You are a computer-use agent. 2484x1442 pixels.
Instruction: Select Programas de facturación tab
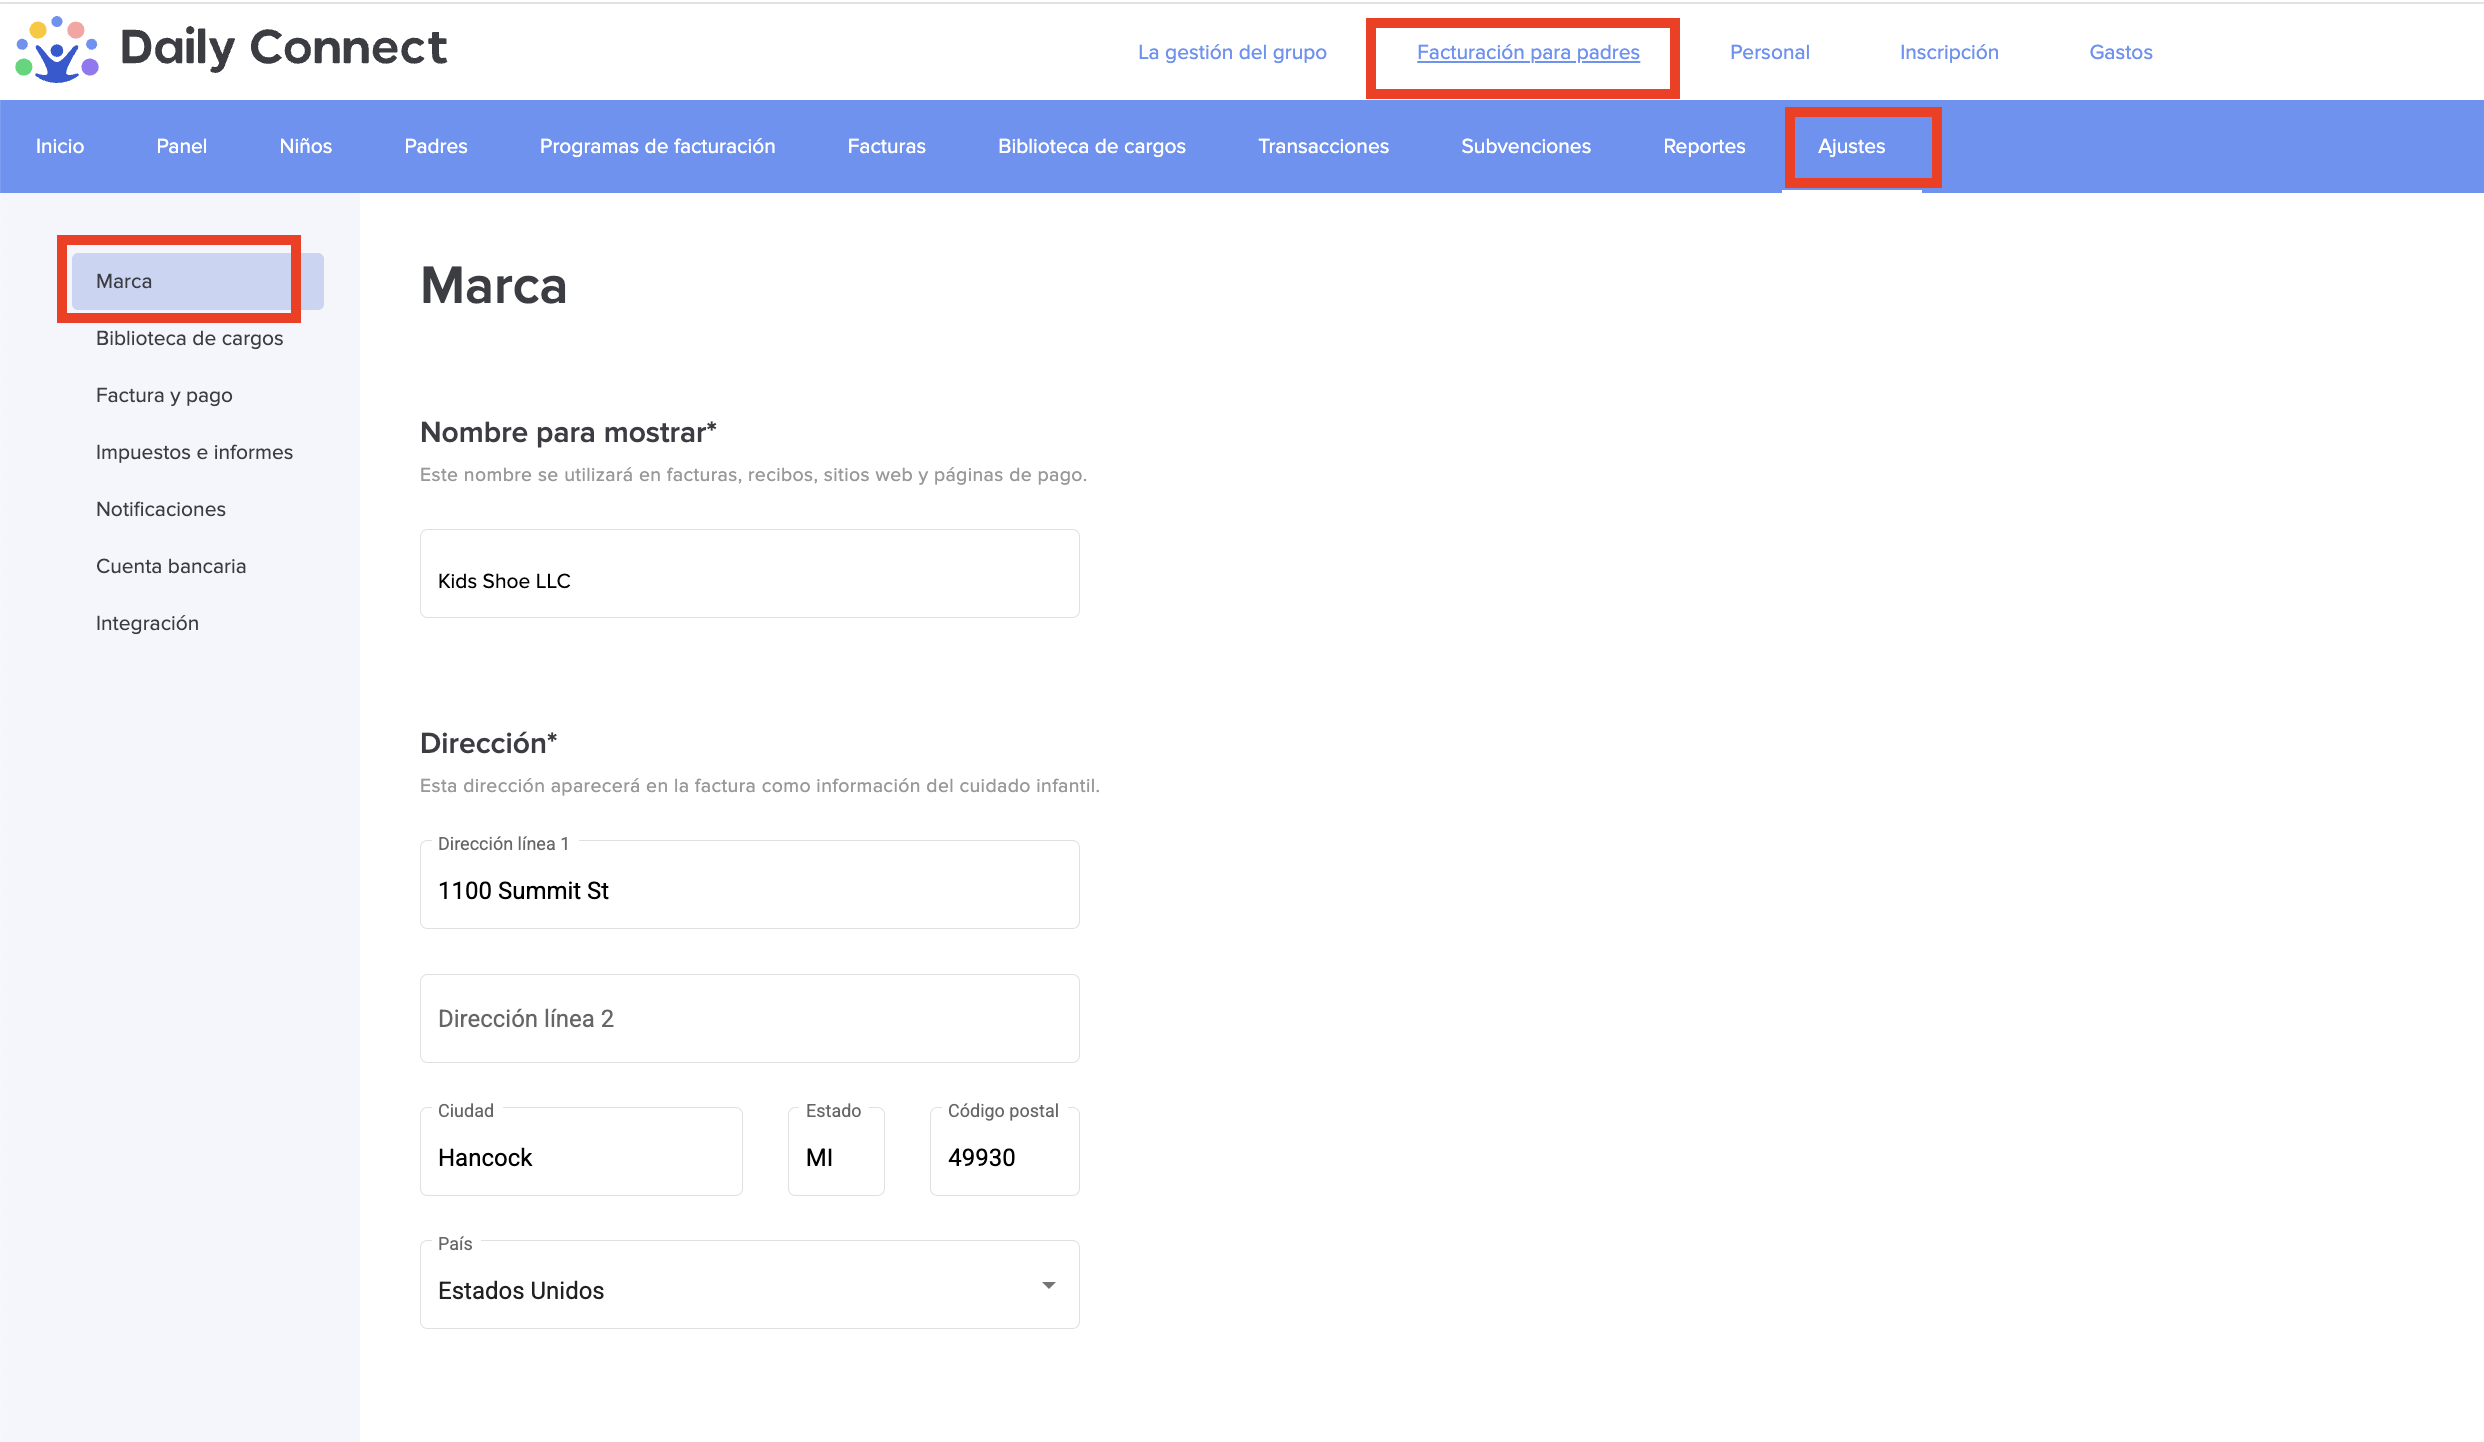(657, 146)
